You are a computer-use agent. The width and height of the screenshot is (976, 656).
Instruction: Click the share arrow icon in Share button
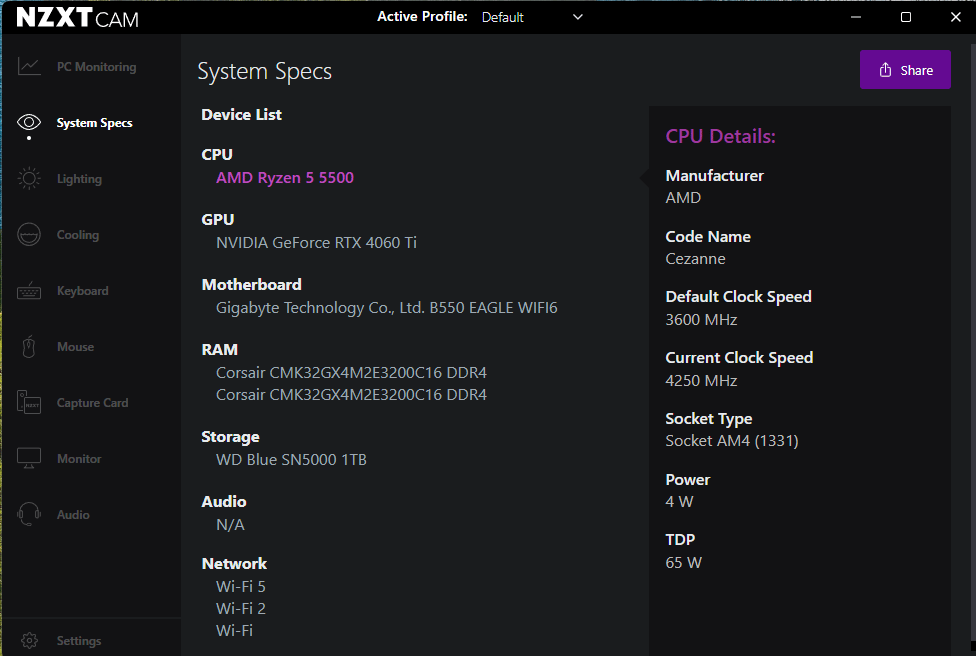pos(885,70)
